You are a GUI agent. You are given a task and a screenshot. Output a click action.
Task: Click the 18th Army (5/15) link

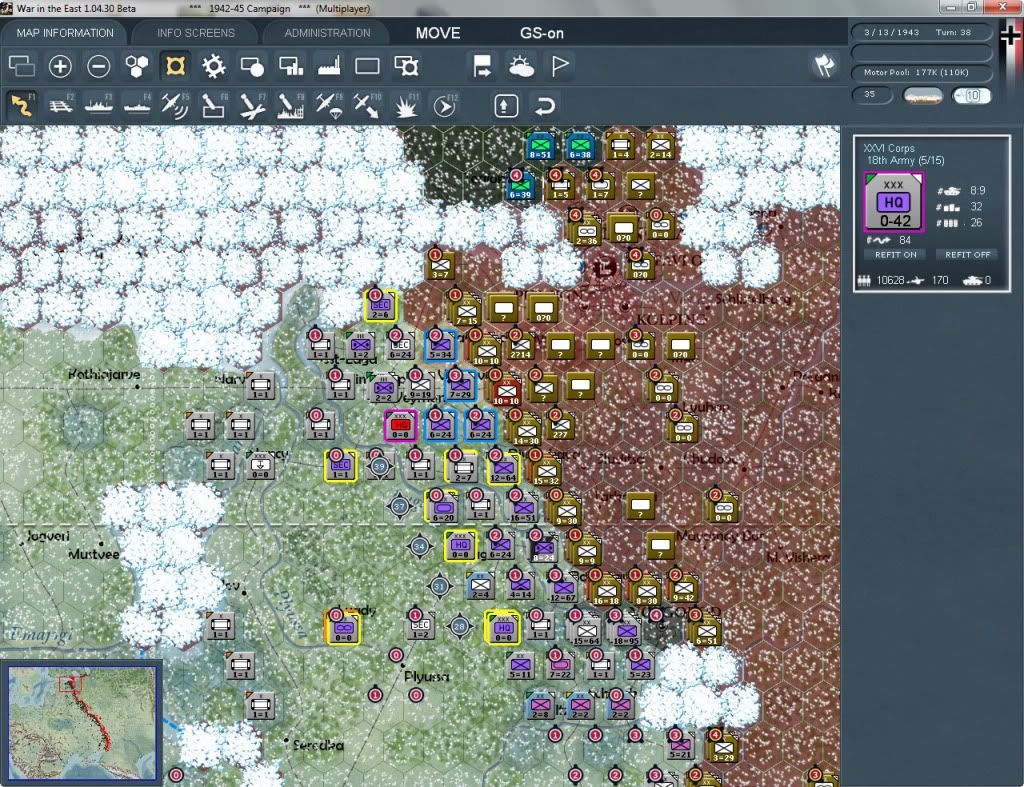(905, 161)
